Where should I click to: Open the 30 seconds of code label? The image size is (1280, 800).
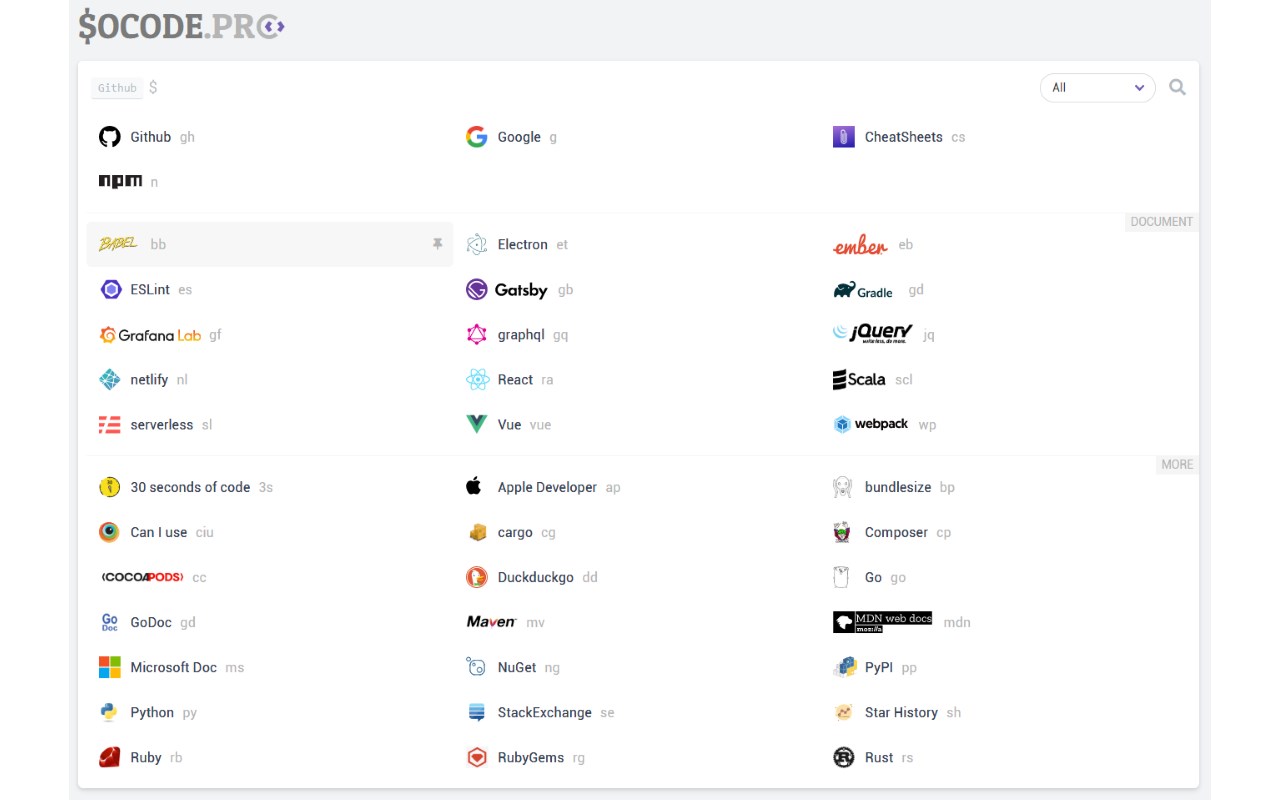click(x=190, y=487)
